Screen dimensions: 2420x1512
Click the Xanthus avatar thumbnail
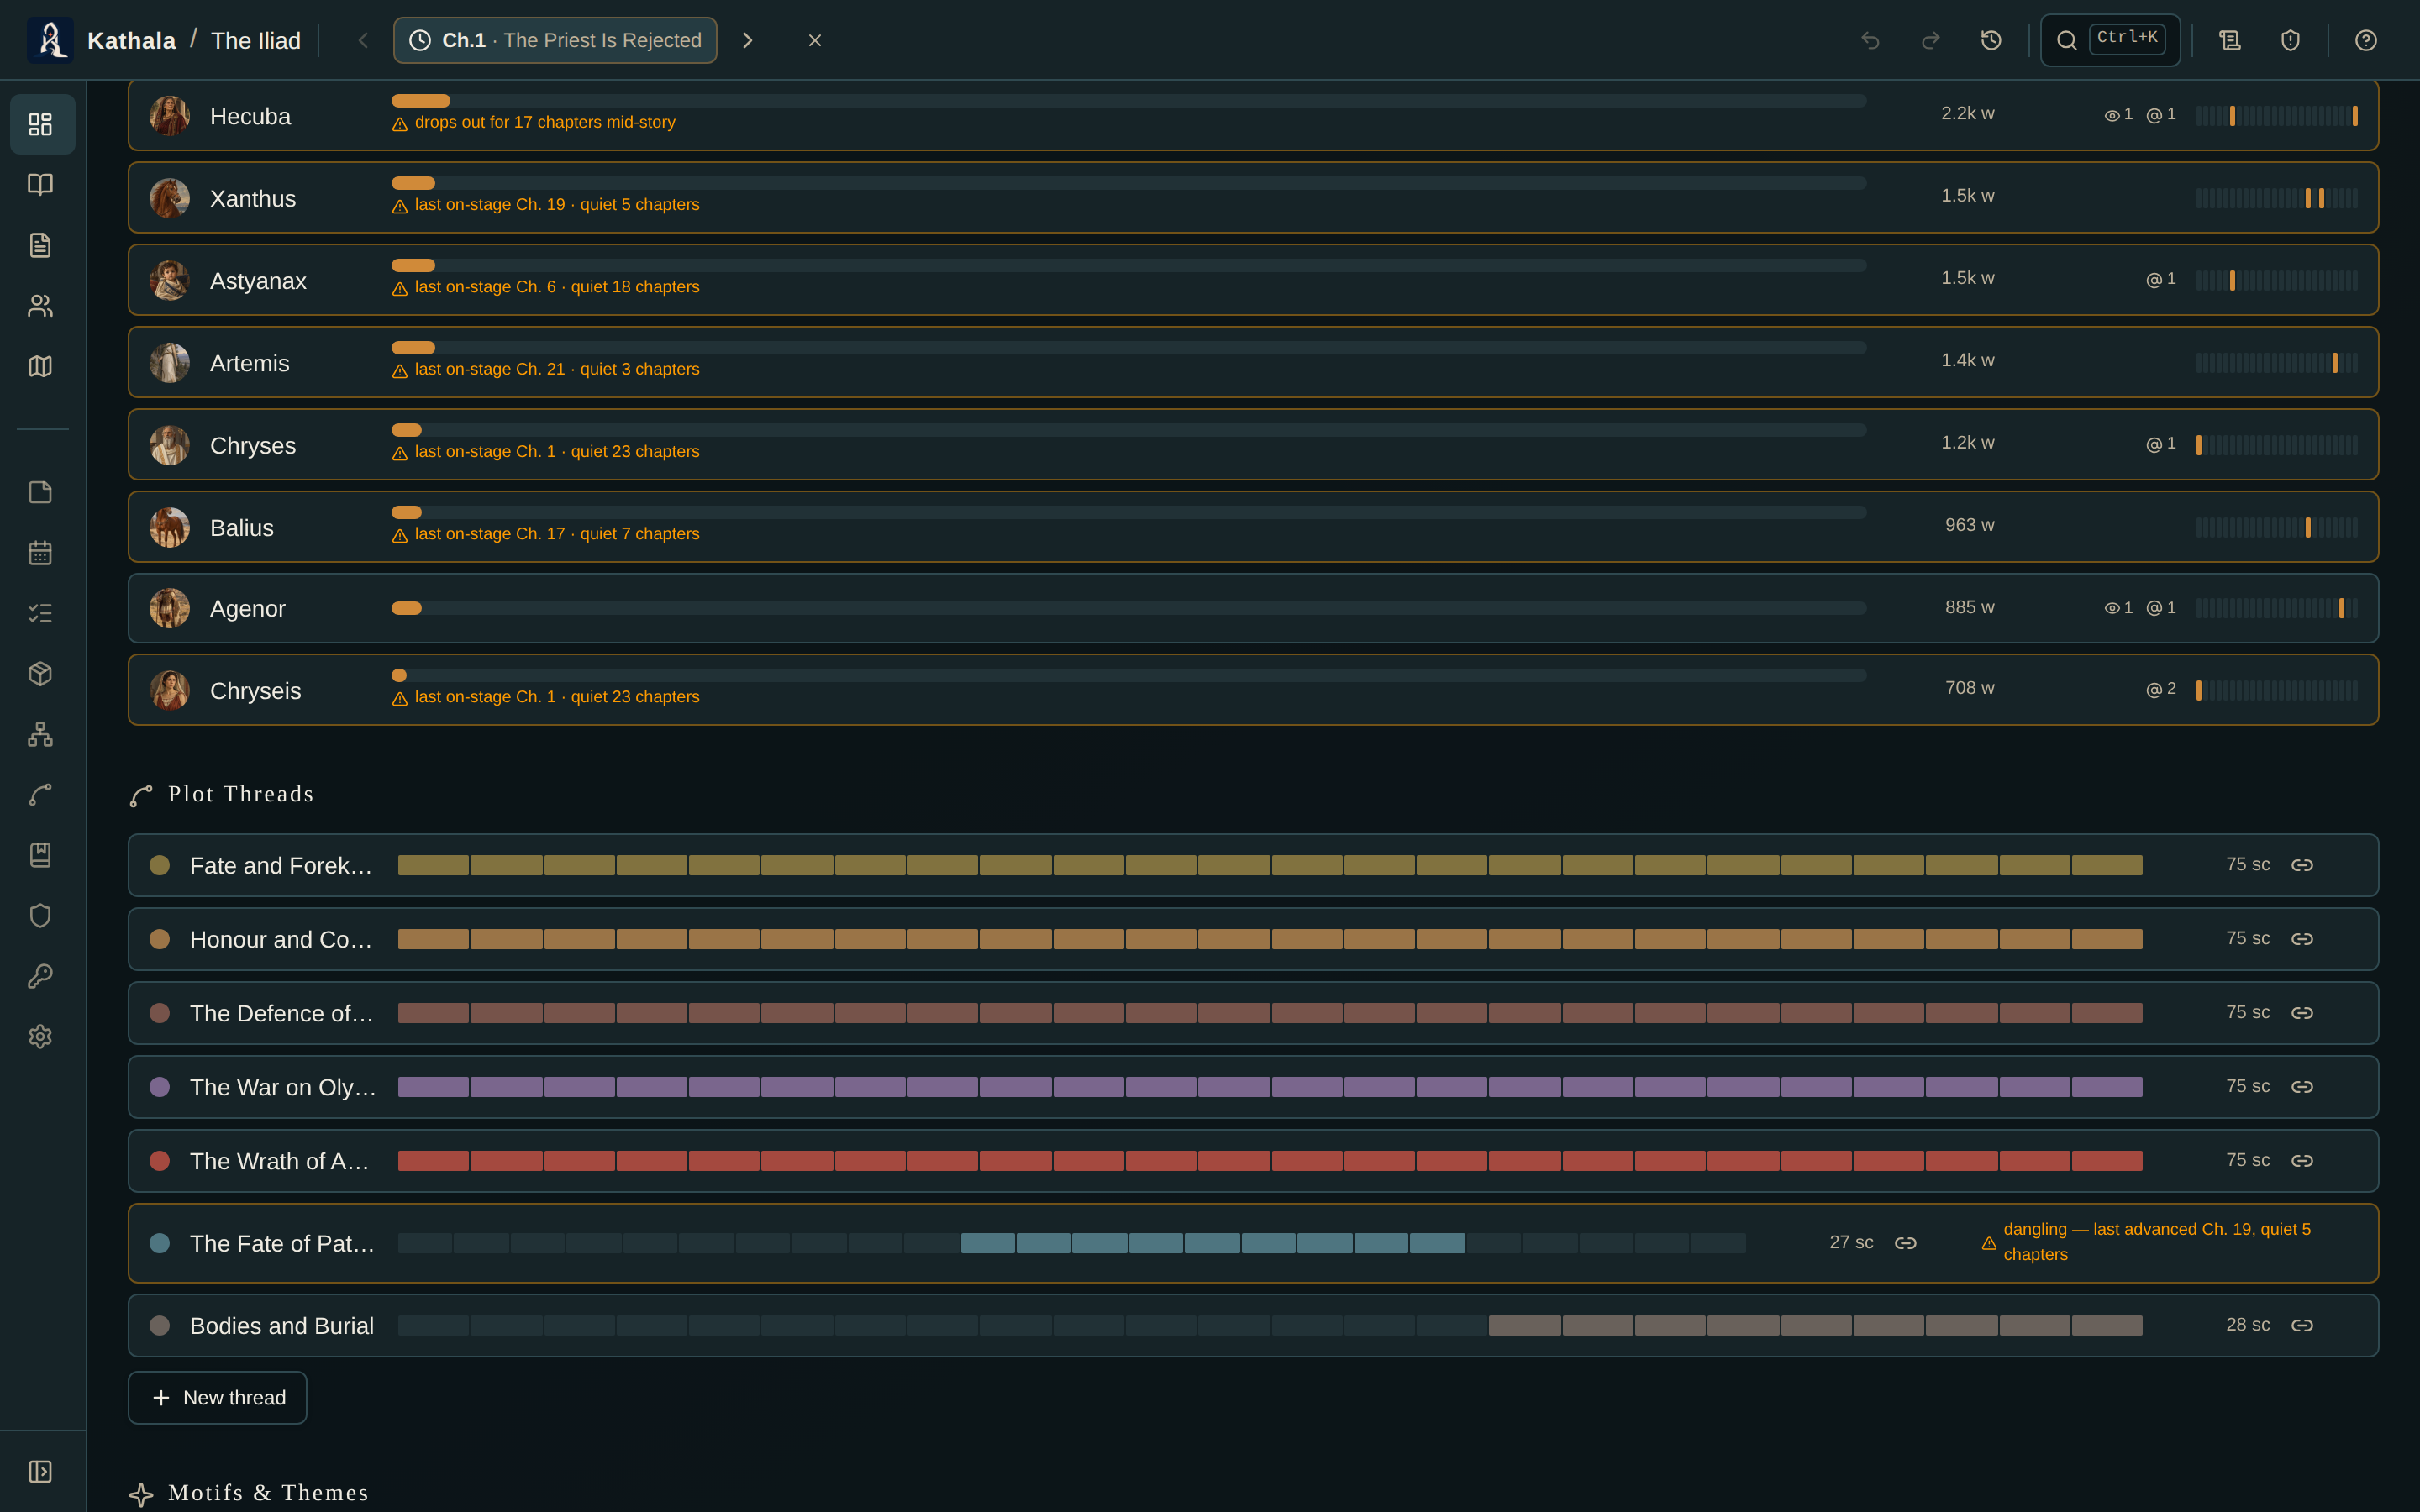coord(170,198)
